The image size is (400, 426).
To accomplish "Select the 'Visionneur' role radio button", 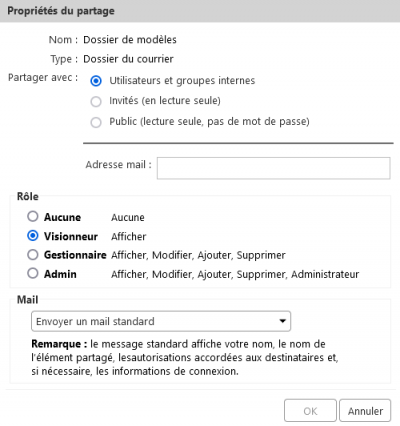I will click(x=33, y=236).
